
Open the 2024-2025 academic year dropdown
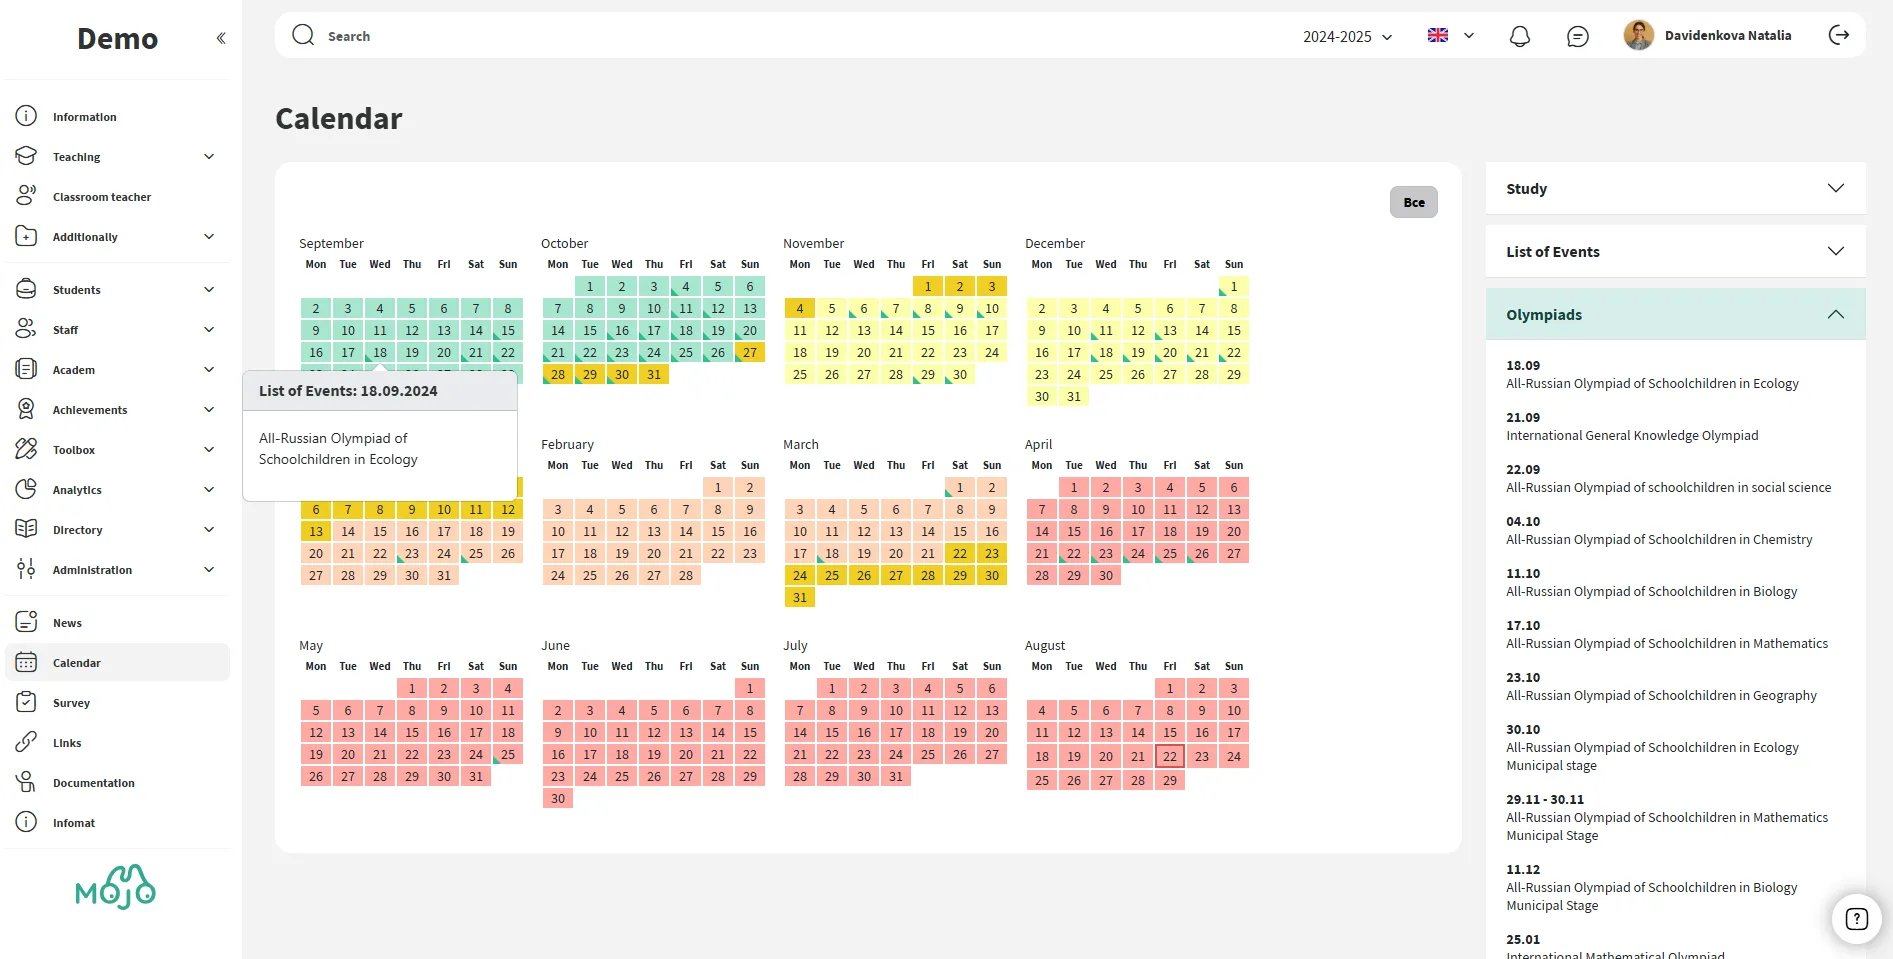1347,37
